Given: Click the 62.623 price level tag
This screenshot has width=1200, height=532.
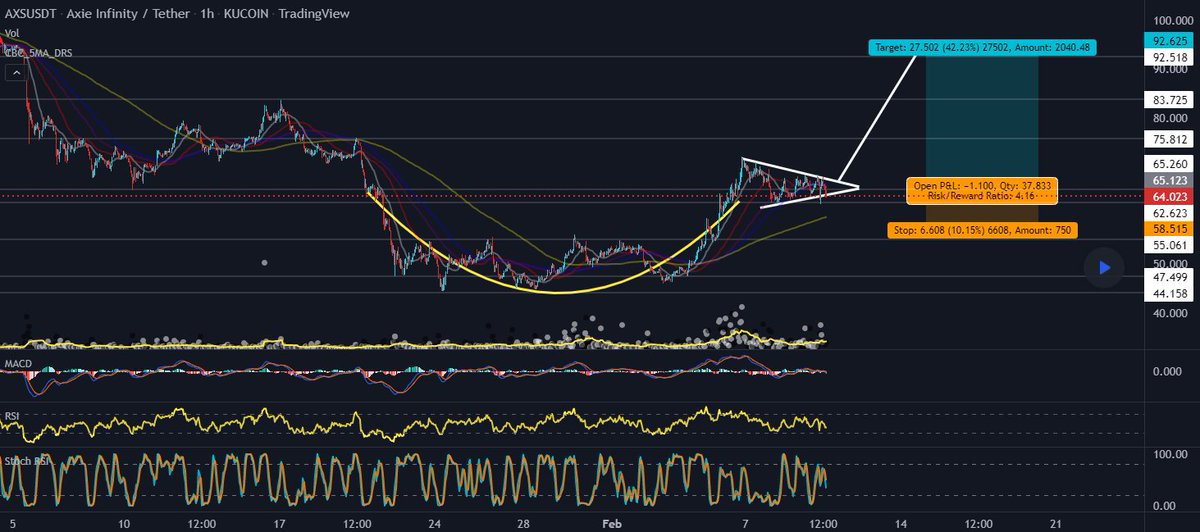Looking at the screenshot, I should [1169, 212].
